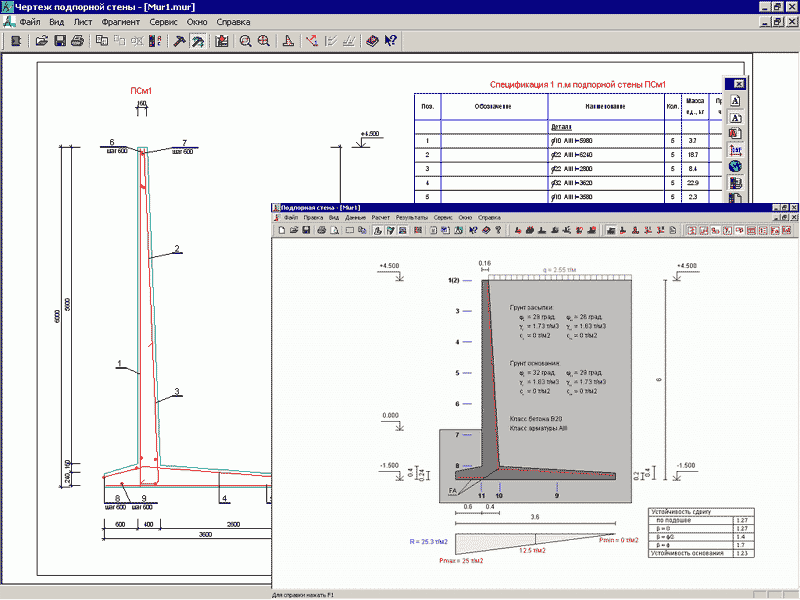Open the Фрагмент menu
800x600 pixels.
[121, 20]
